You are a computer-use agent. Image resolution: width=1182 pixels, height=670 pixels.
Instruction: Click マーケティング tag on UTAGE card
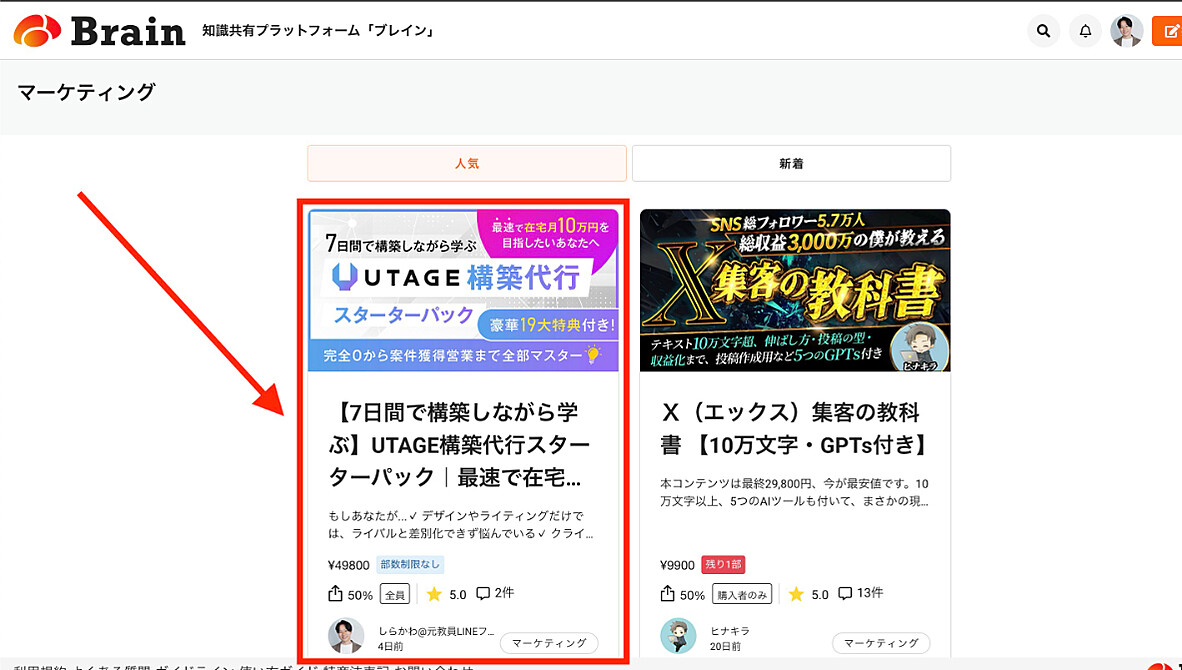click(549, 643)
